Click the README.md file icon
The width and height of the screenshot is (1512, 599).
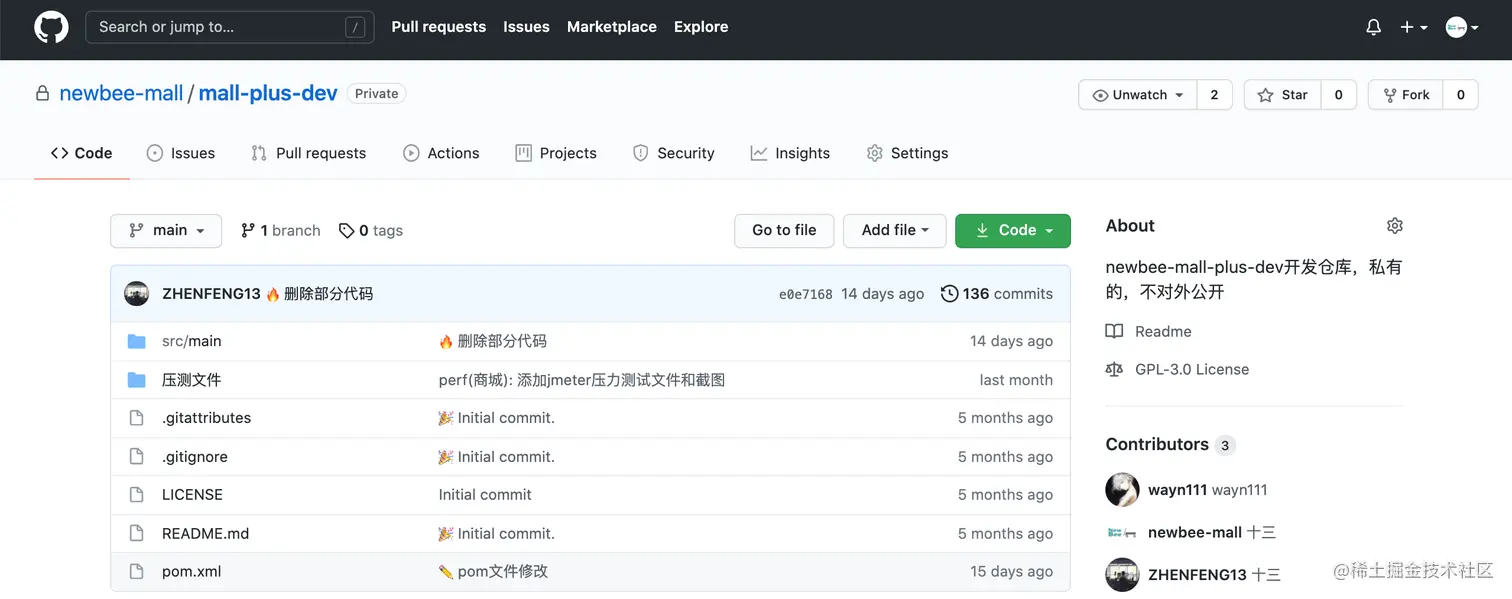pyautogui.click(x=137, y=534)
